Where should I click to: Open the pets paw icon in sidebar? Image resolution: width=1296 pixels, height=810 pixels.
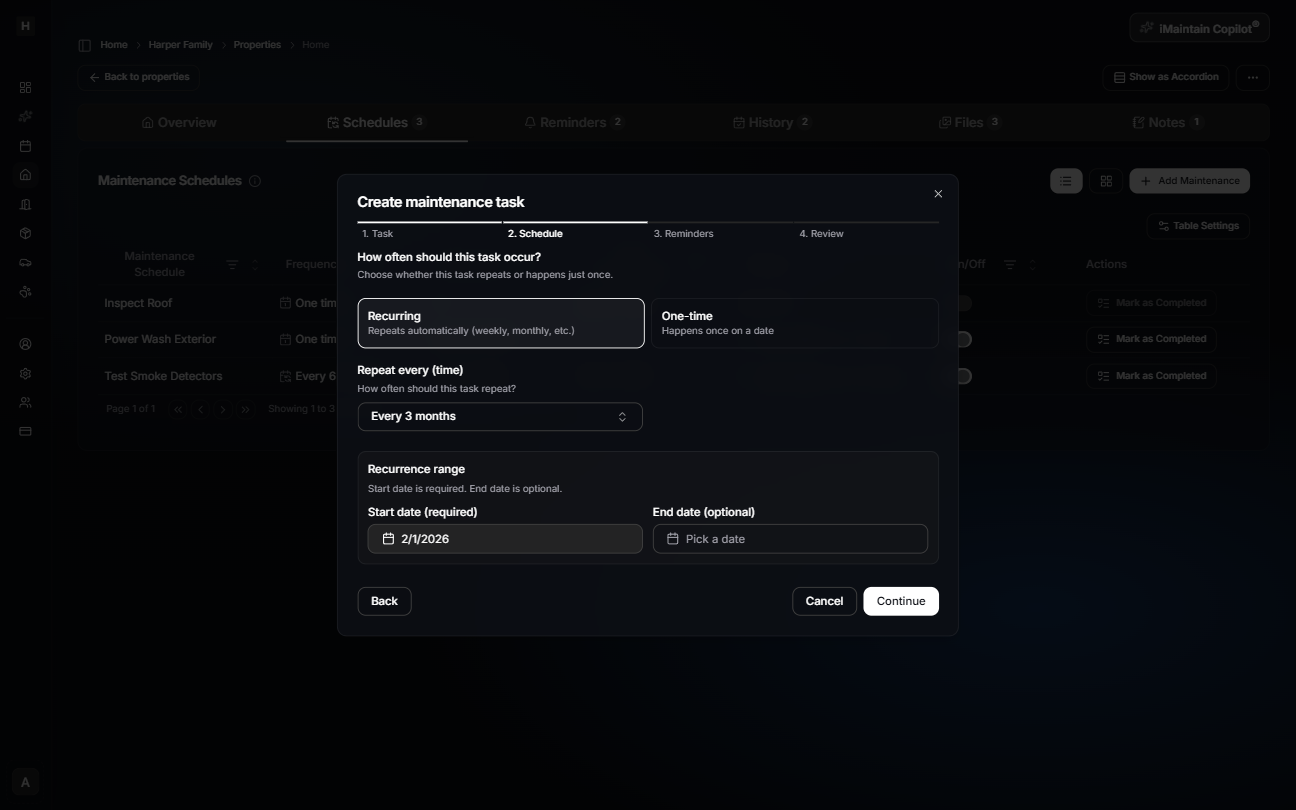coord(25,291)
